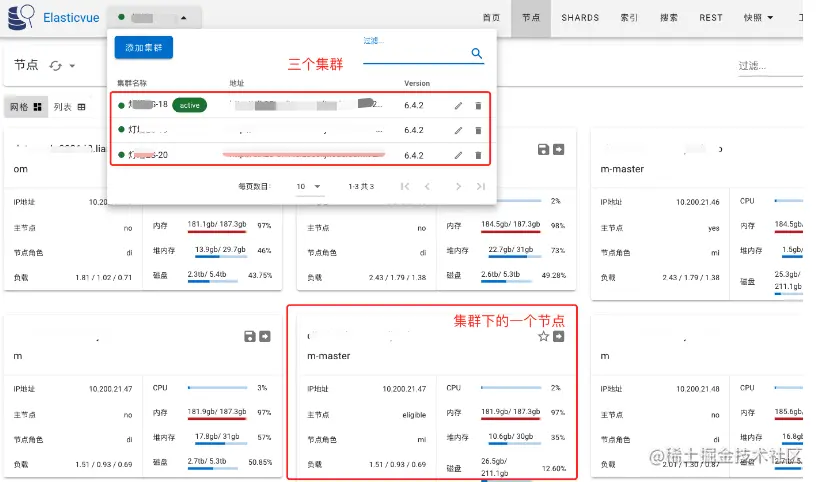The image size is (819, 482).
Task: Click the CPU bar at 3% on bottom-left card
Action: pos(217,388)
